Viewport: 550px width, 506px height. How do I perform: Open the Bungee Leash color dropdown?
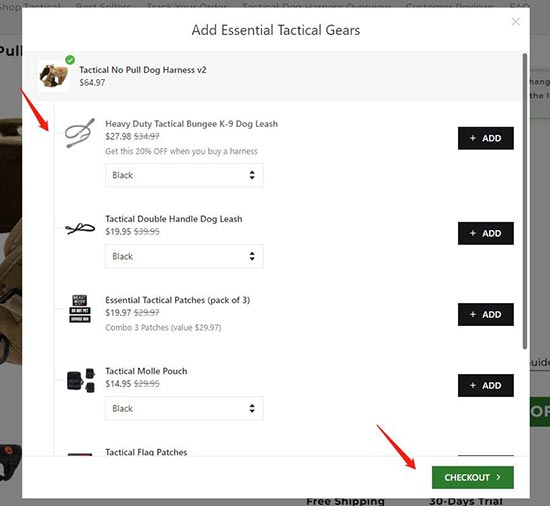pyautogui.click(x=184, y=175)
